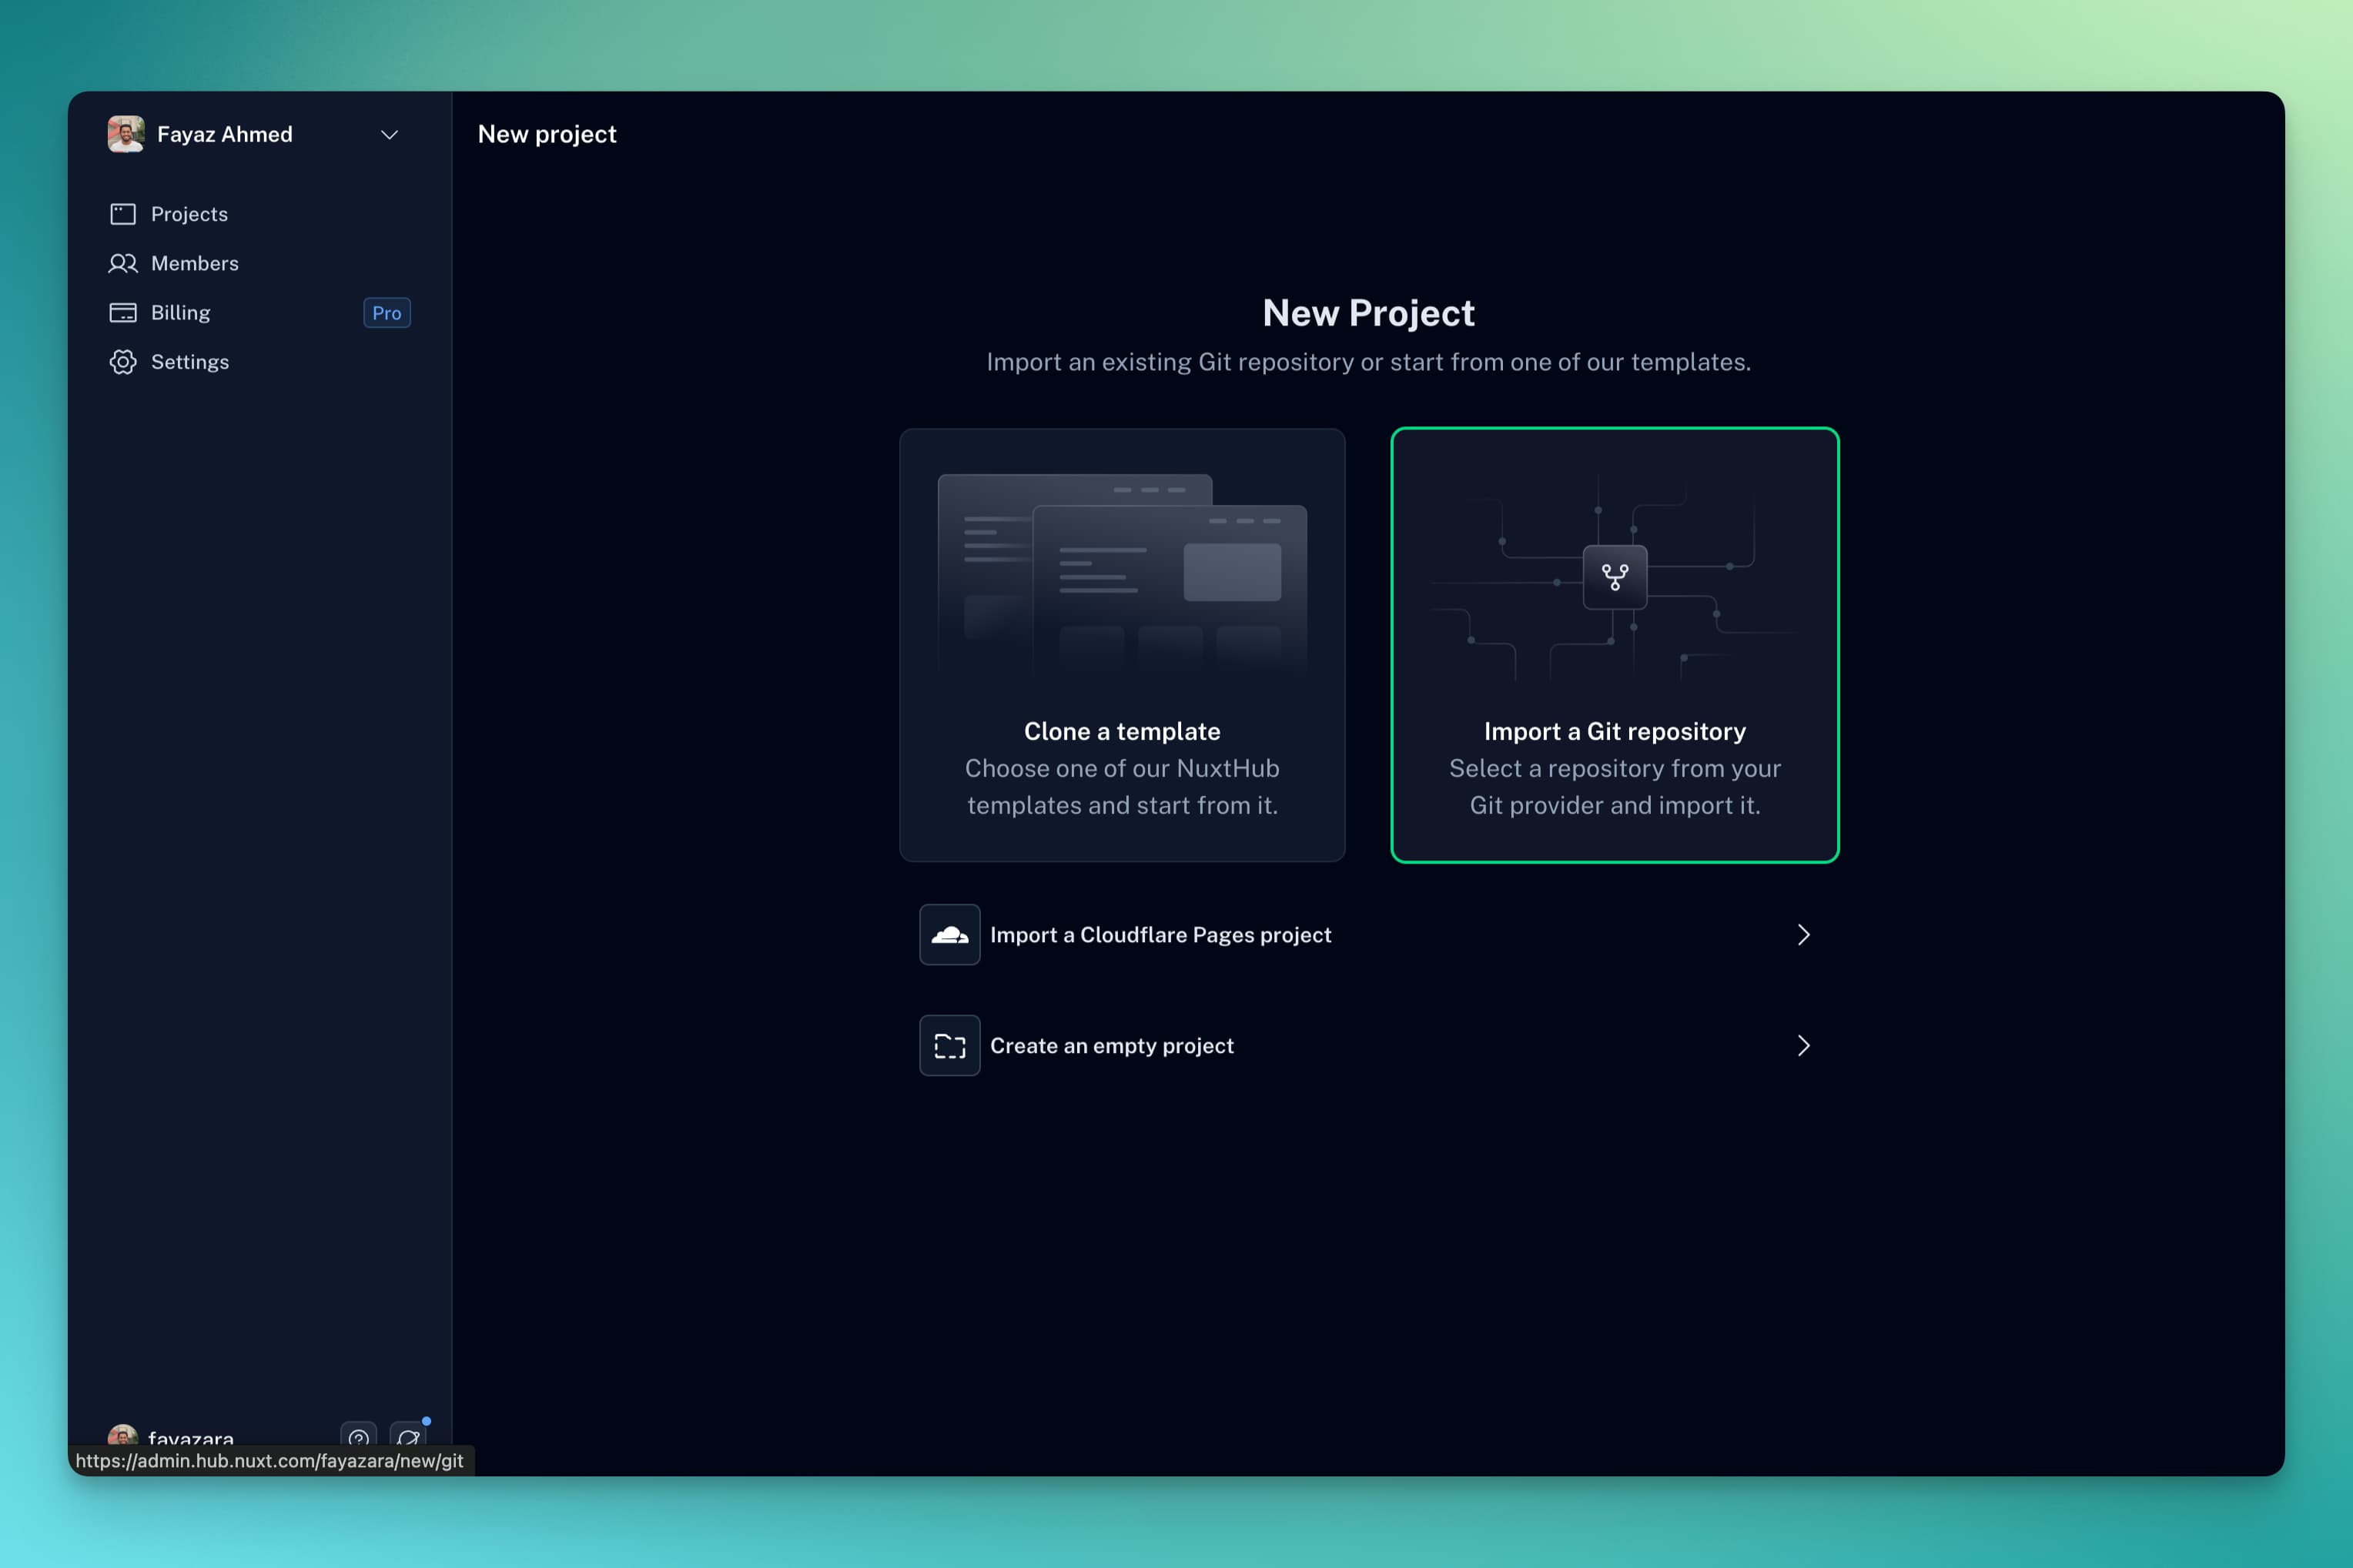Click the Create an empty project link
Viewport: 2353px width, 1568px height.
(x=1111, y=1046)
